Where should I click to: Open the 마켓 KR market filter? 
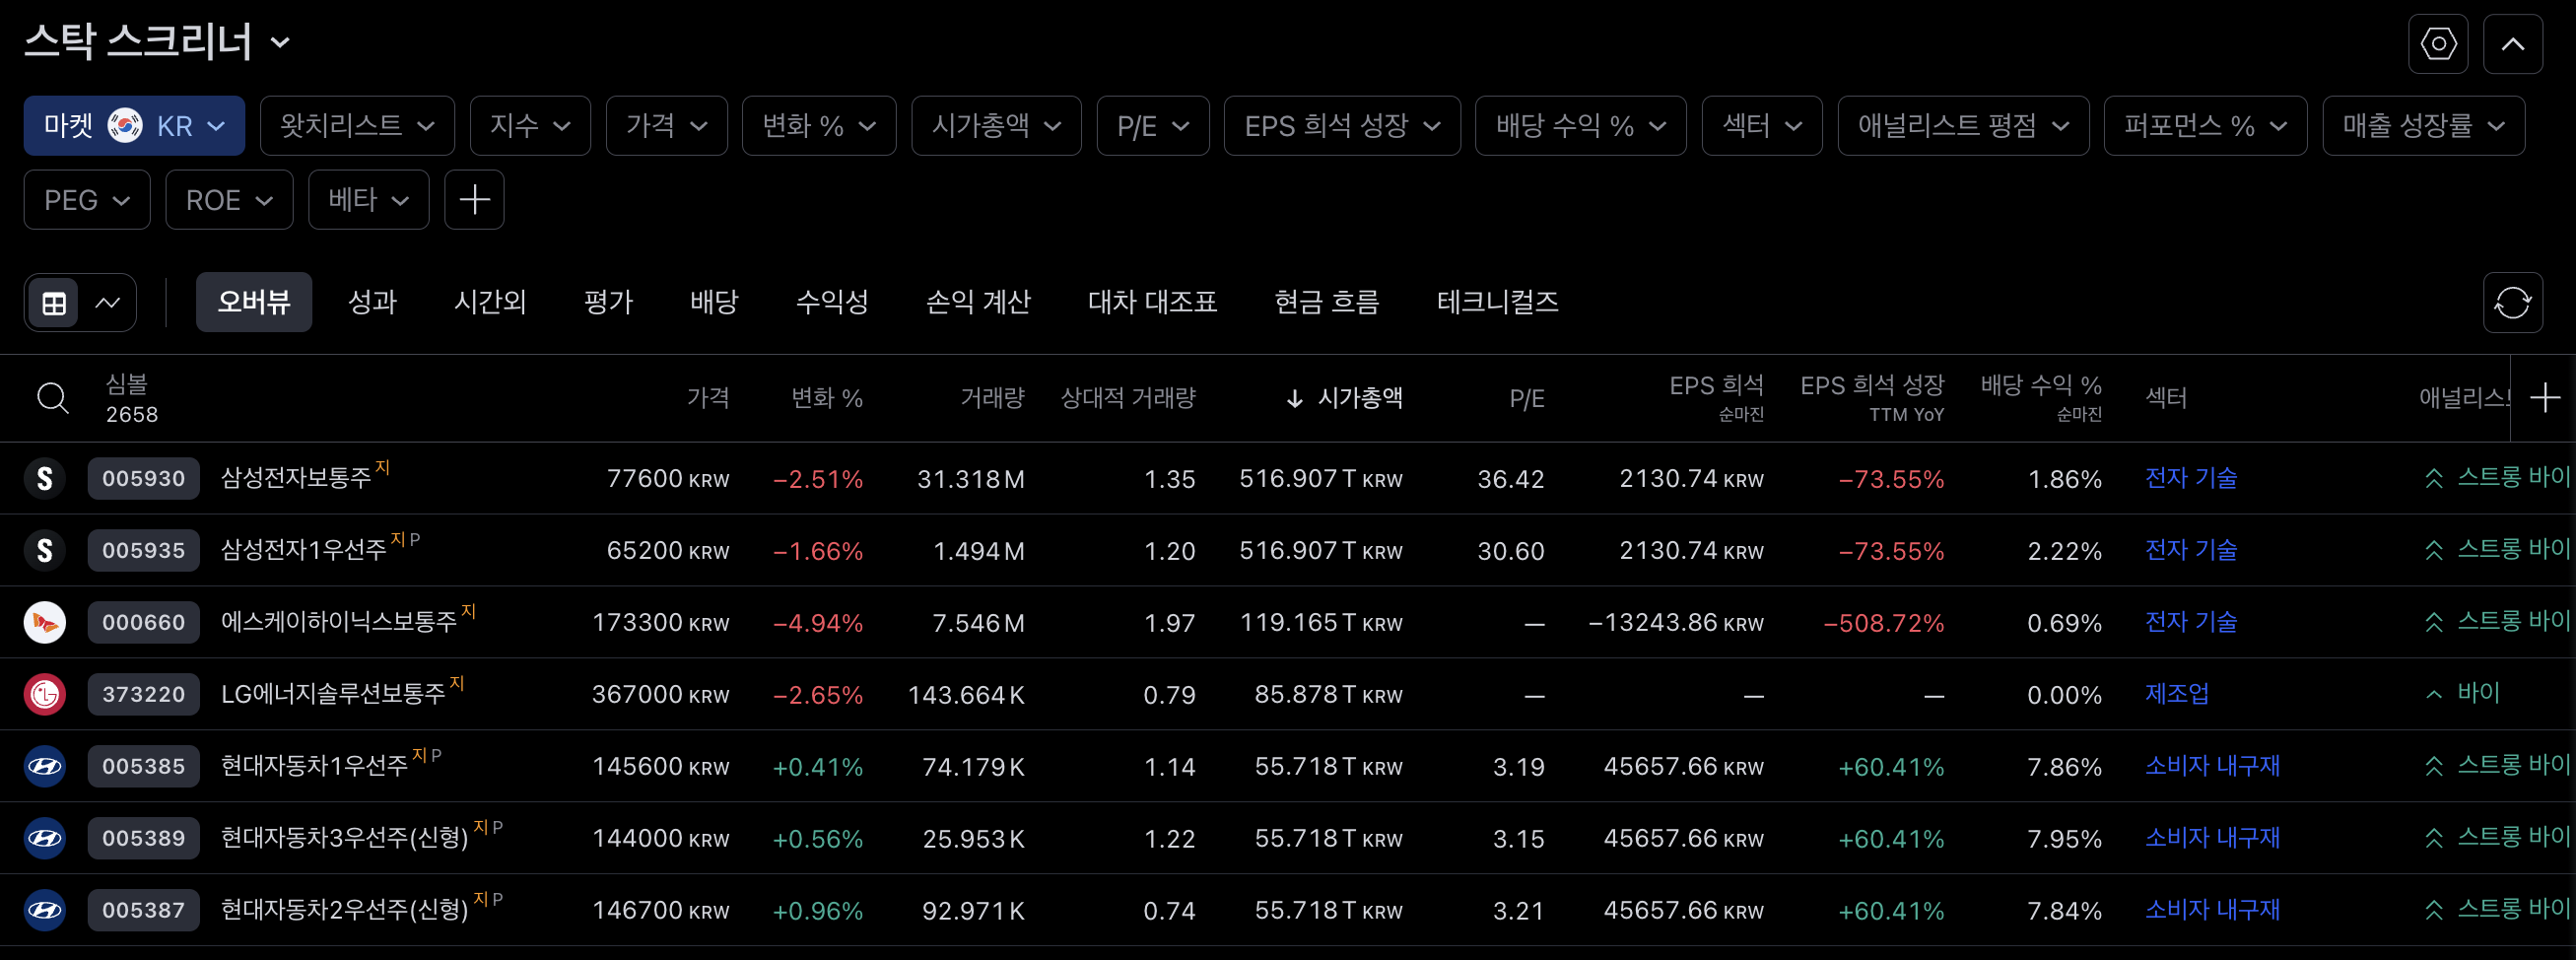tap(134, 126)
